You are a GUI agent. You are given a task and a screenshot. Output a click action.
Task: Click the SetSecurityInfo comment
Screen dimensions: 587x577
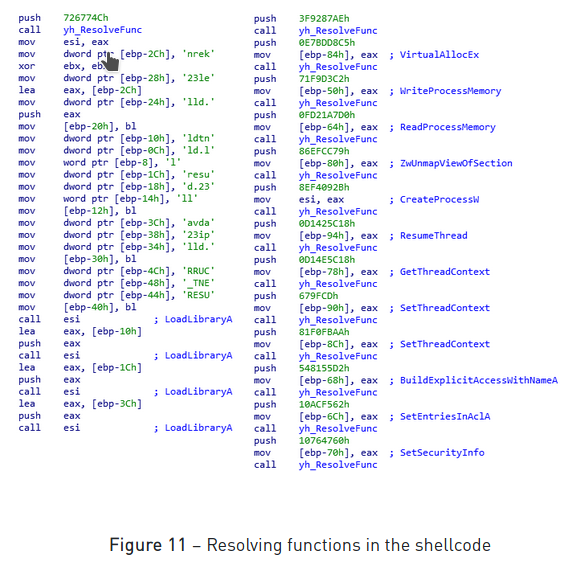click(442, 453)
